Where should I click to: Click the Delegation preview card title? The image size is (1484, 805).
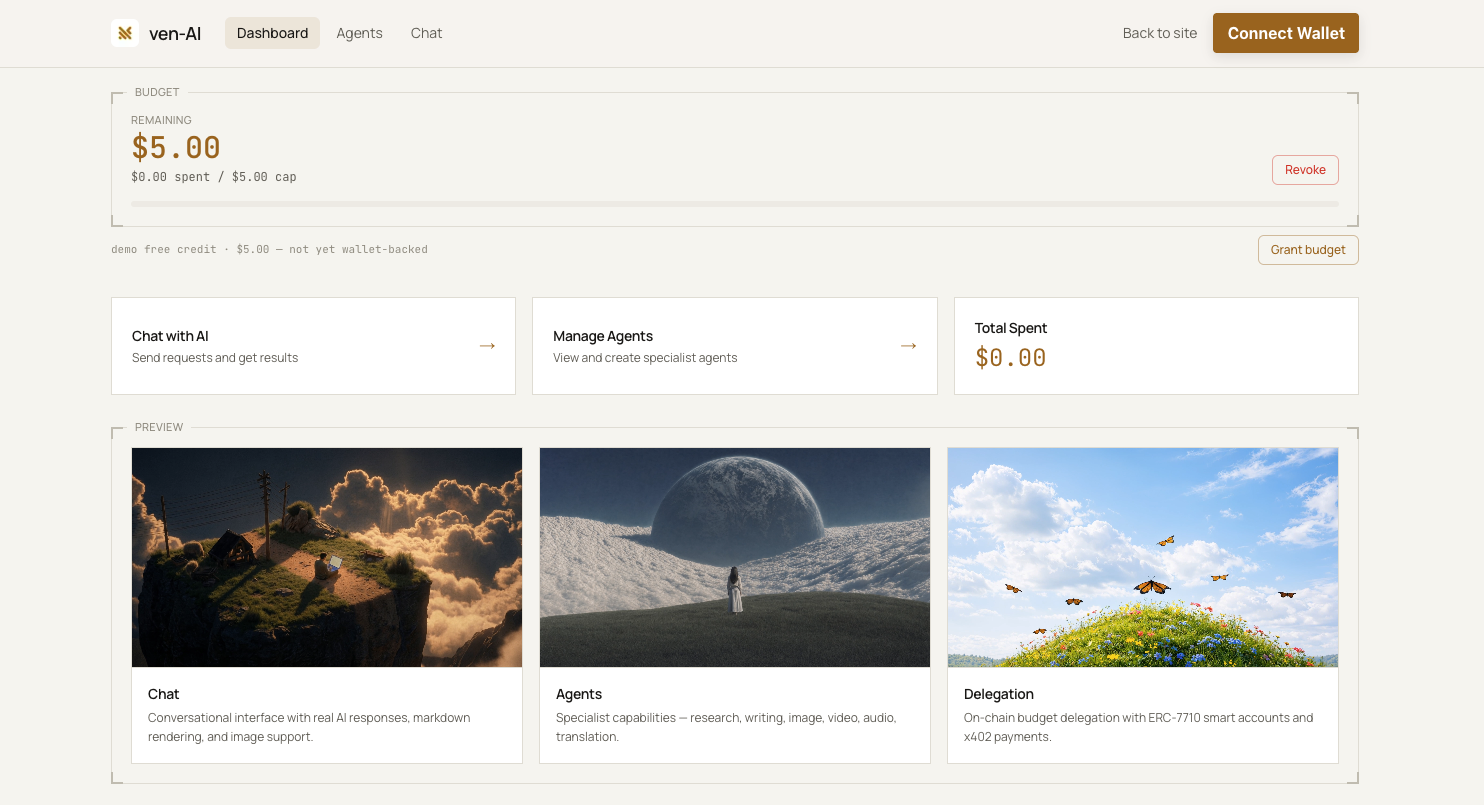[x=999, y=694]
